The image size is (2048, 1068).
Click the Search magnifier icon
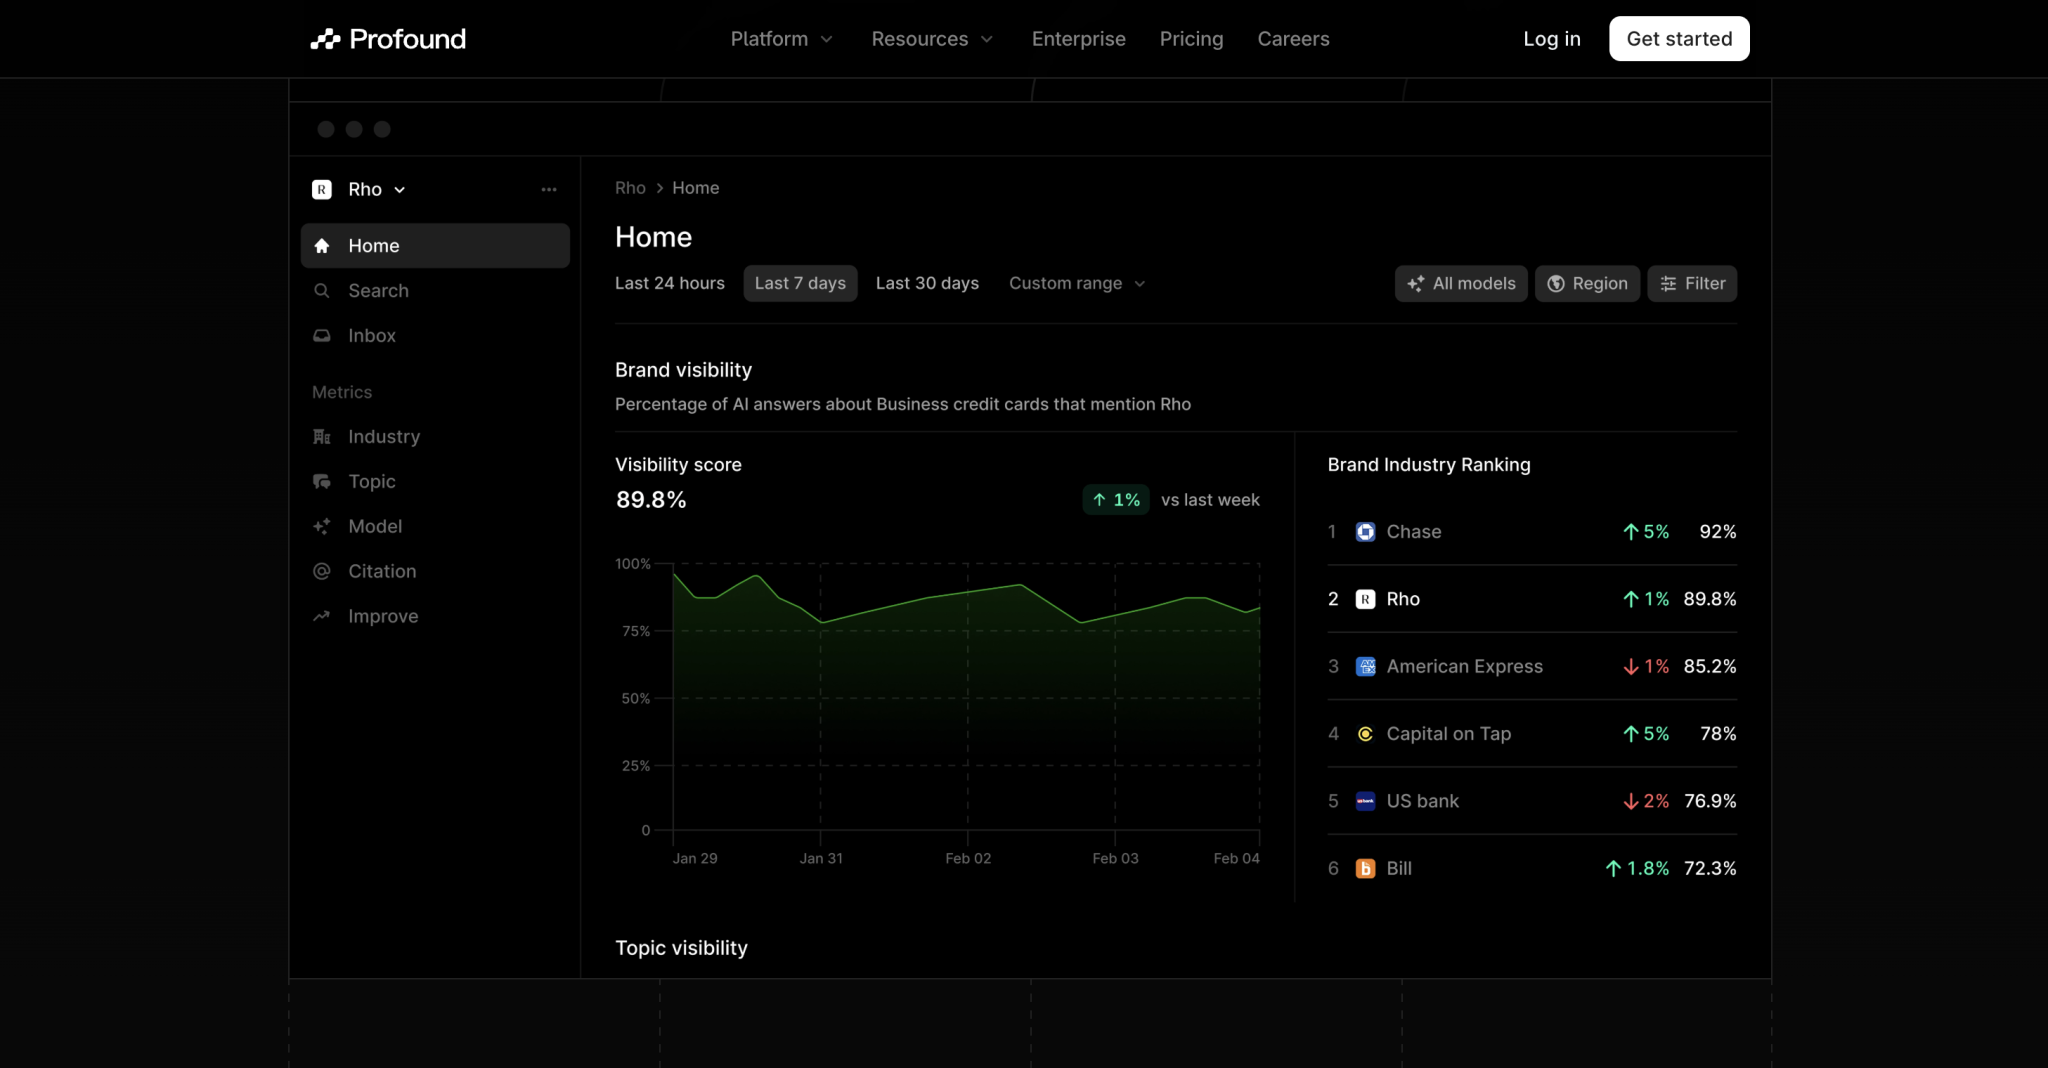point(322,291)
